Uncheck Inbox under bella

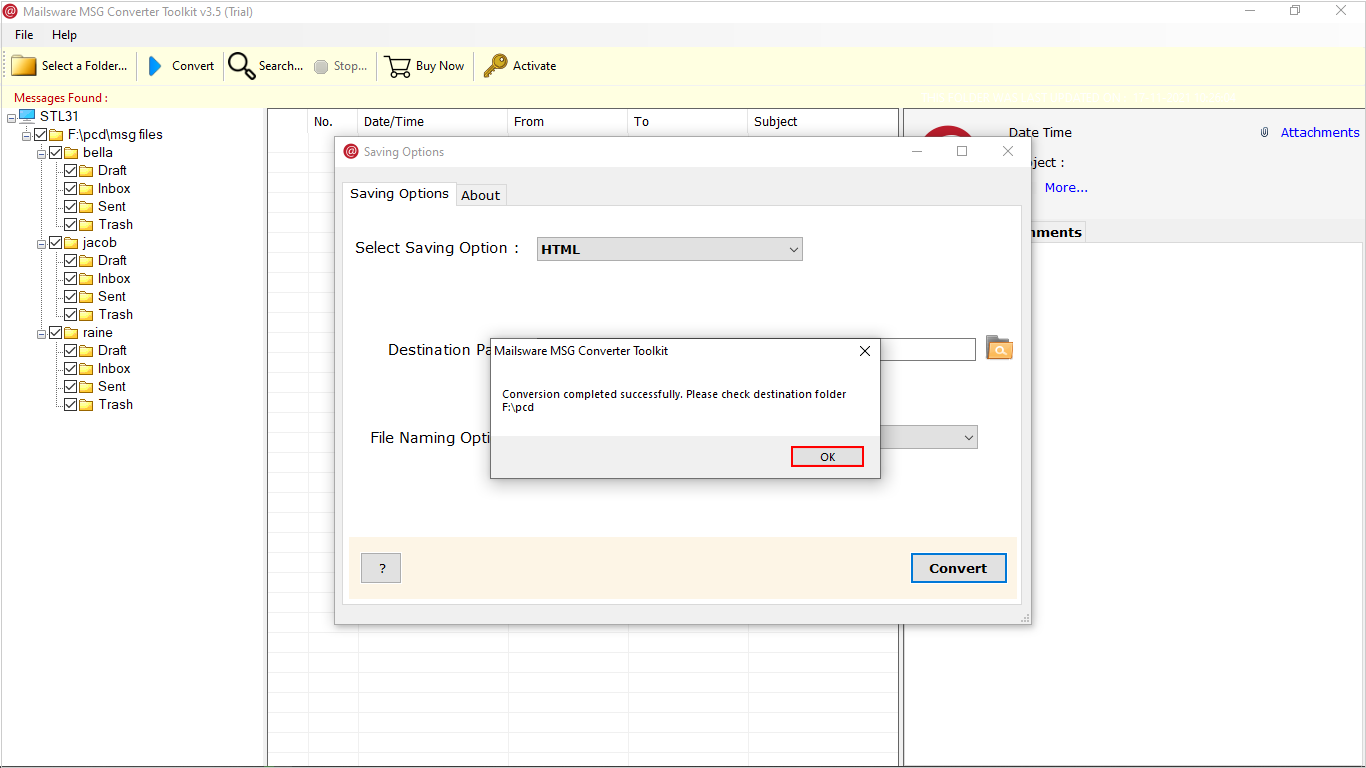pyautogui.click(x=71, y=189)
